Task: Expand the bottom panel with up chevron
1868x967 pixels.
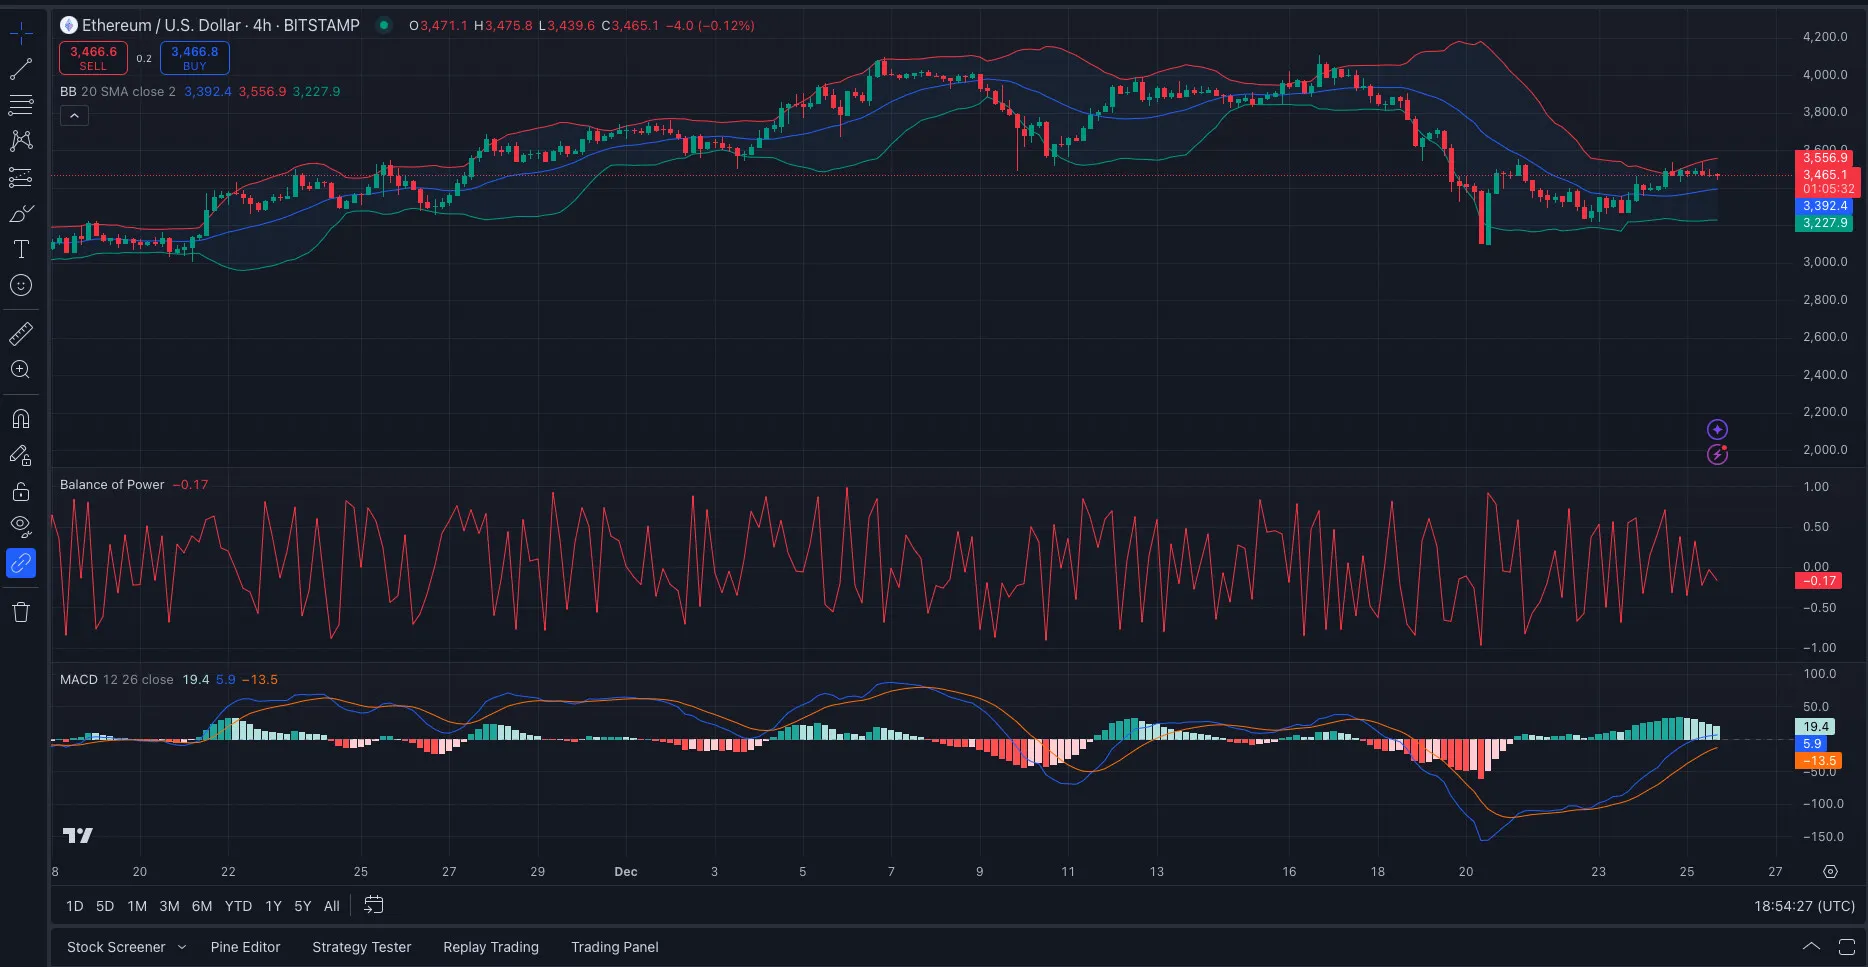Action: [1811, 946]
